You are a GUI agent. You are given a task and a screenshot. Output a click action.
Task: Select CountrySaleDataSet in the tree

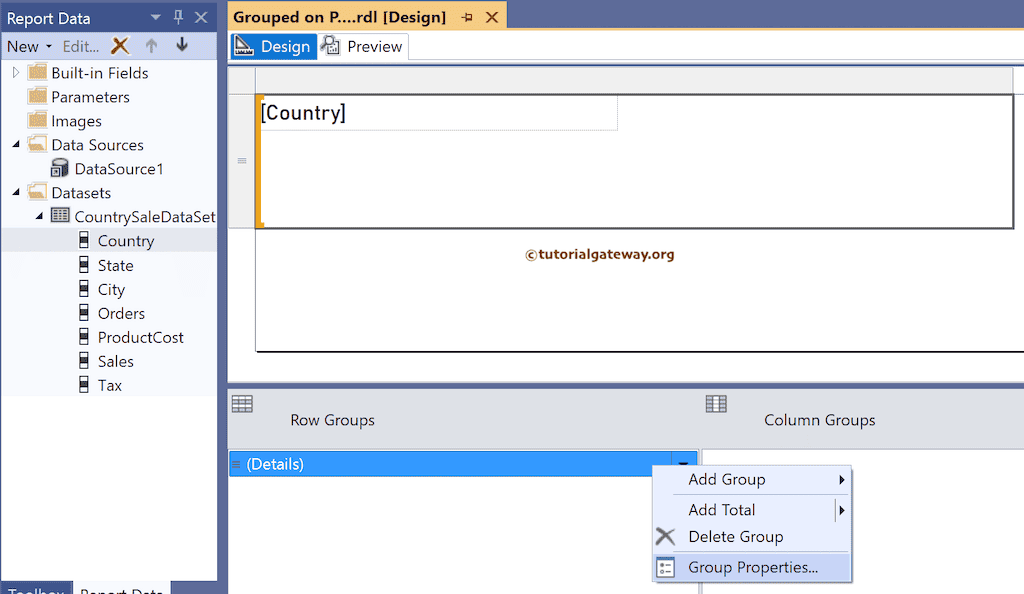tap(144, 217)
